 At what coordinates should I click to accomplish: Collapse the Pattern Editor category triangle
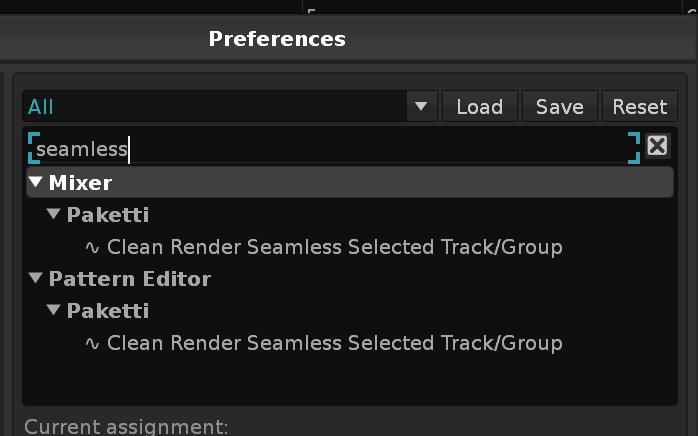tap(36, 278)
